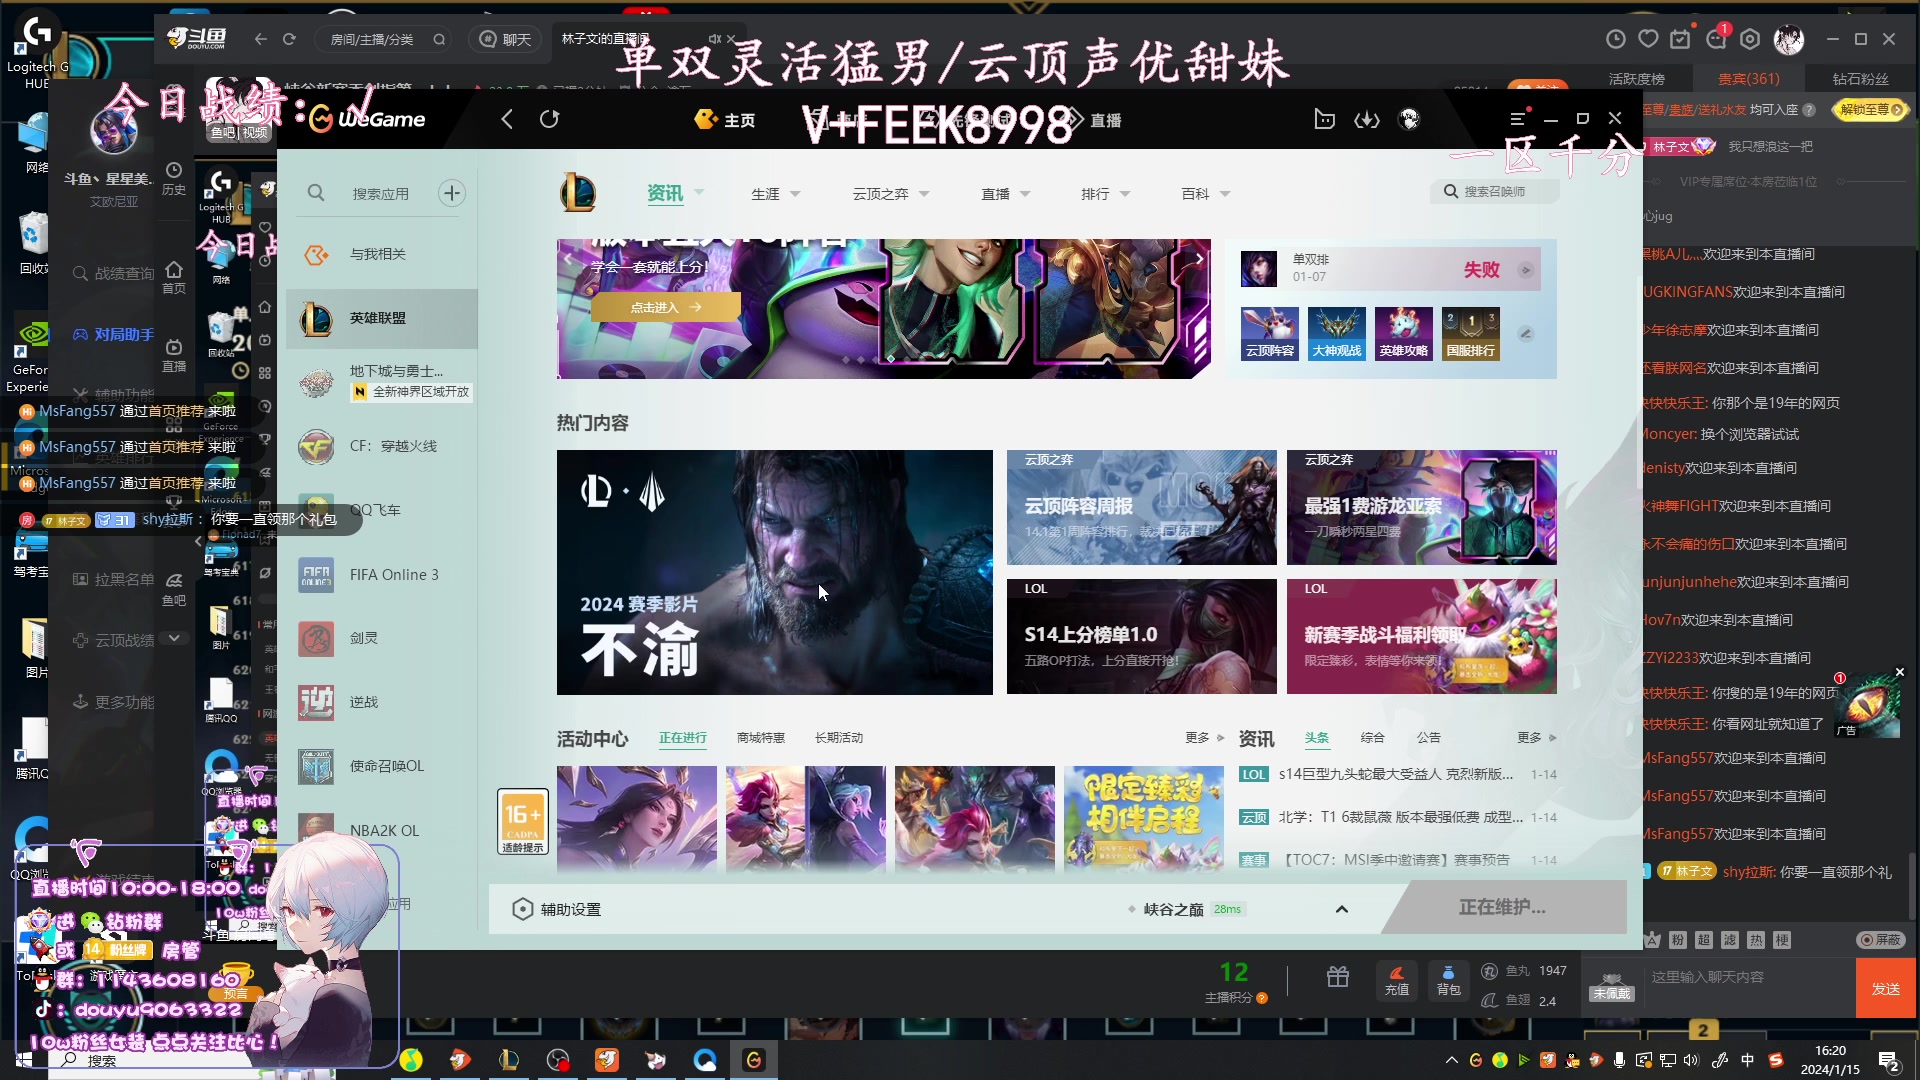Edit shortcuts with pencil icon
Image resolution: width=1920 pixels, height=1080 pixels.
click(x=1526, y=334)
